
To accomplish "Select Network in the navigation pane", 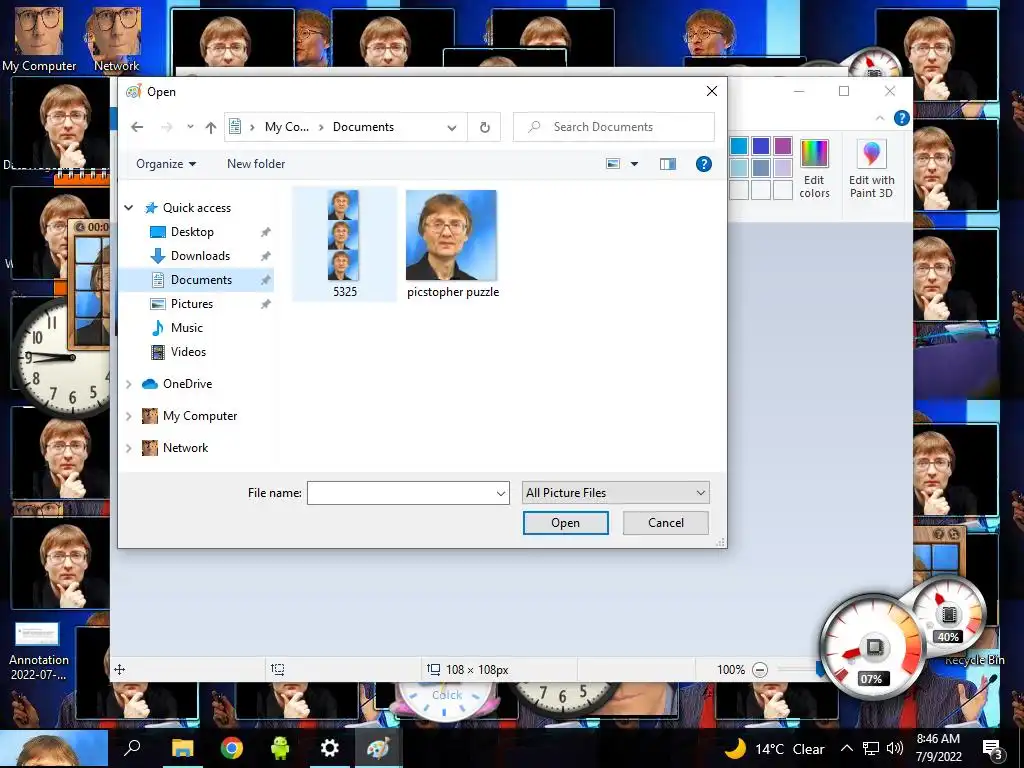I will 185,448.
